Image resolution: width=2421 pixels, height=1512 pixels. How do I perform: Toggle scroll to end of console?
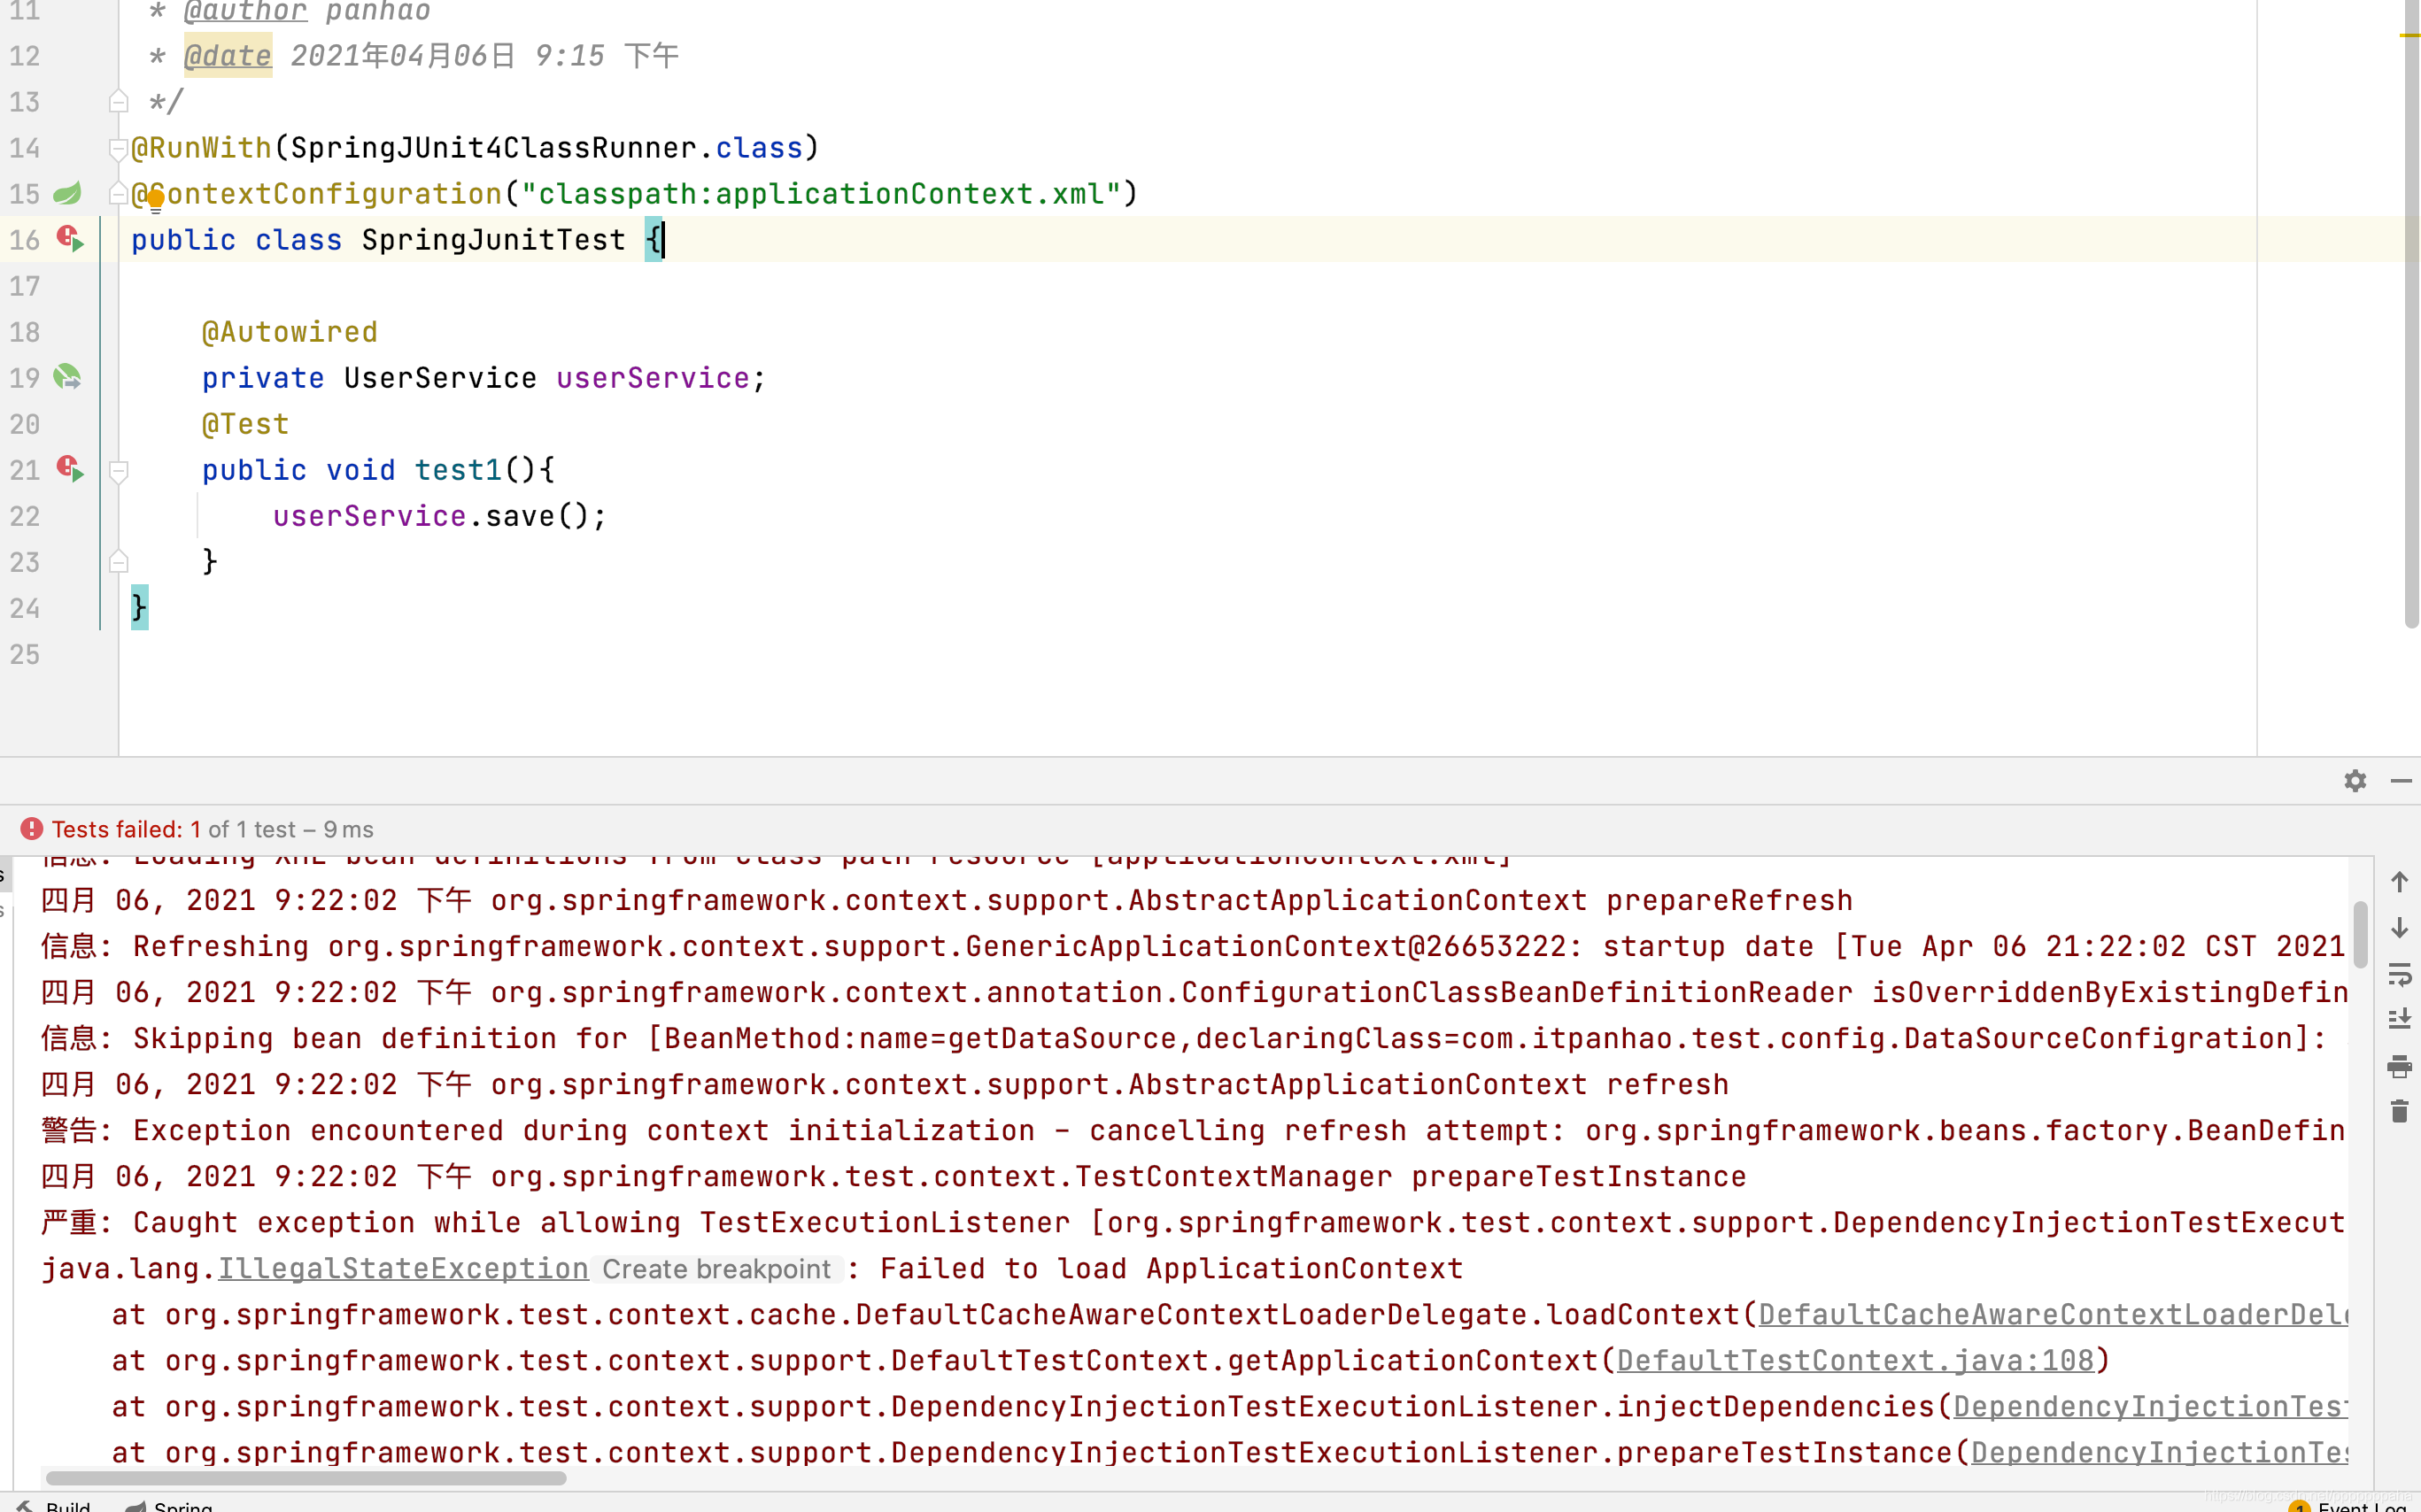(x=2399, y=1020)
